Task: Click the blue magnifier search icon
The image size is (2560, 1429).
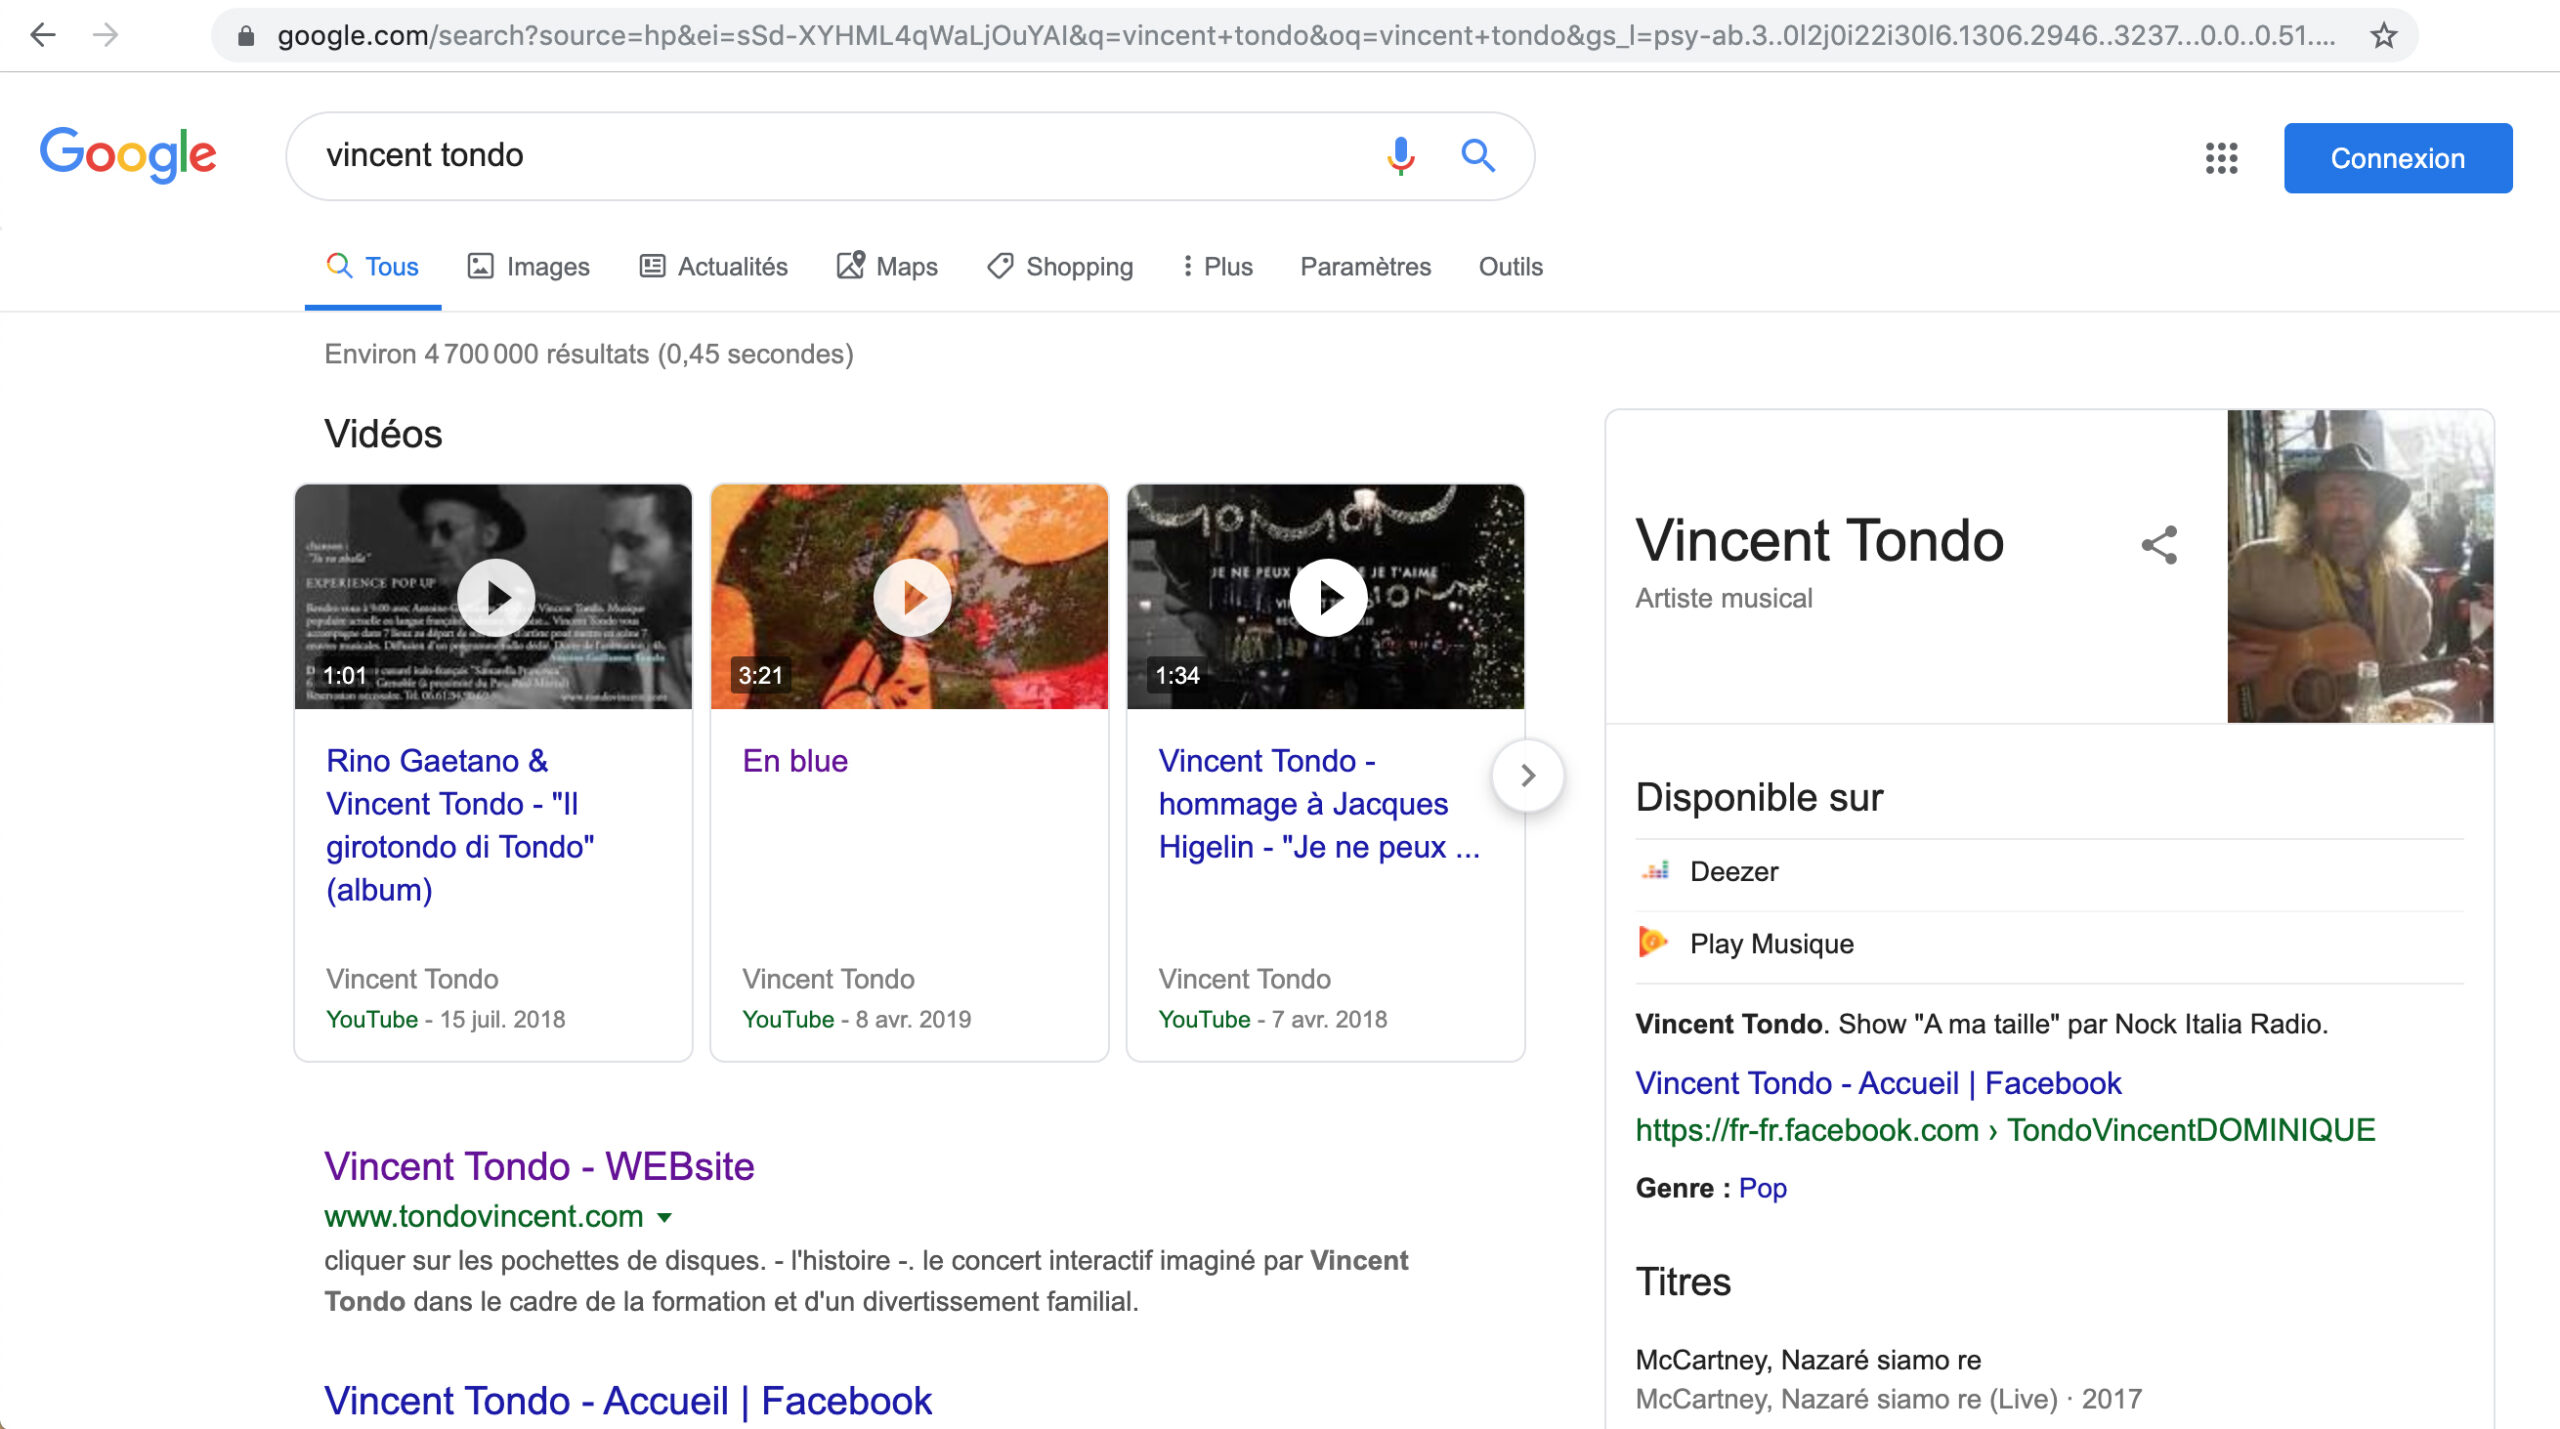Action: click(x=1477, y=156)
